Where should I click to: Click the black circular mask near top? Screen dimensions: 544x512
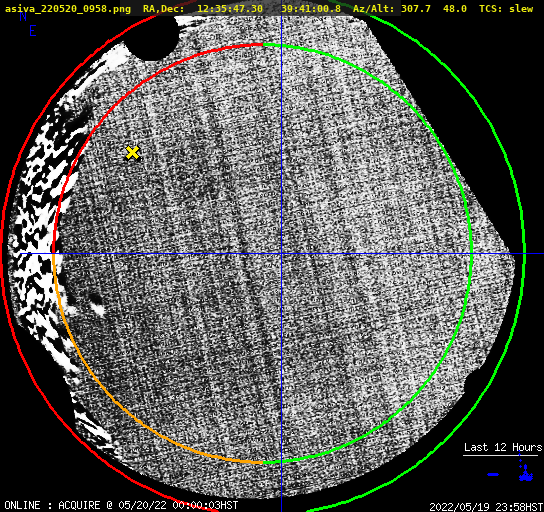pos(154,36)
